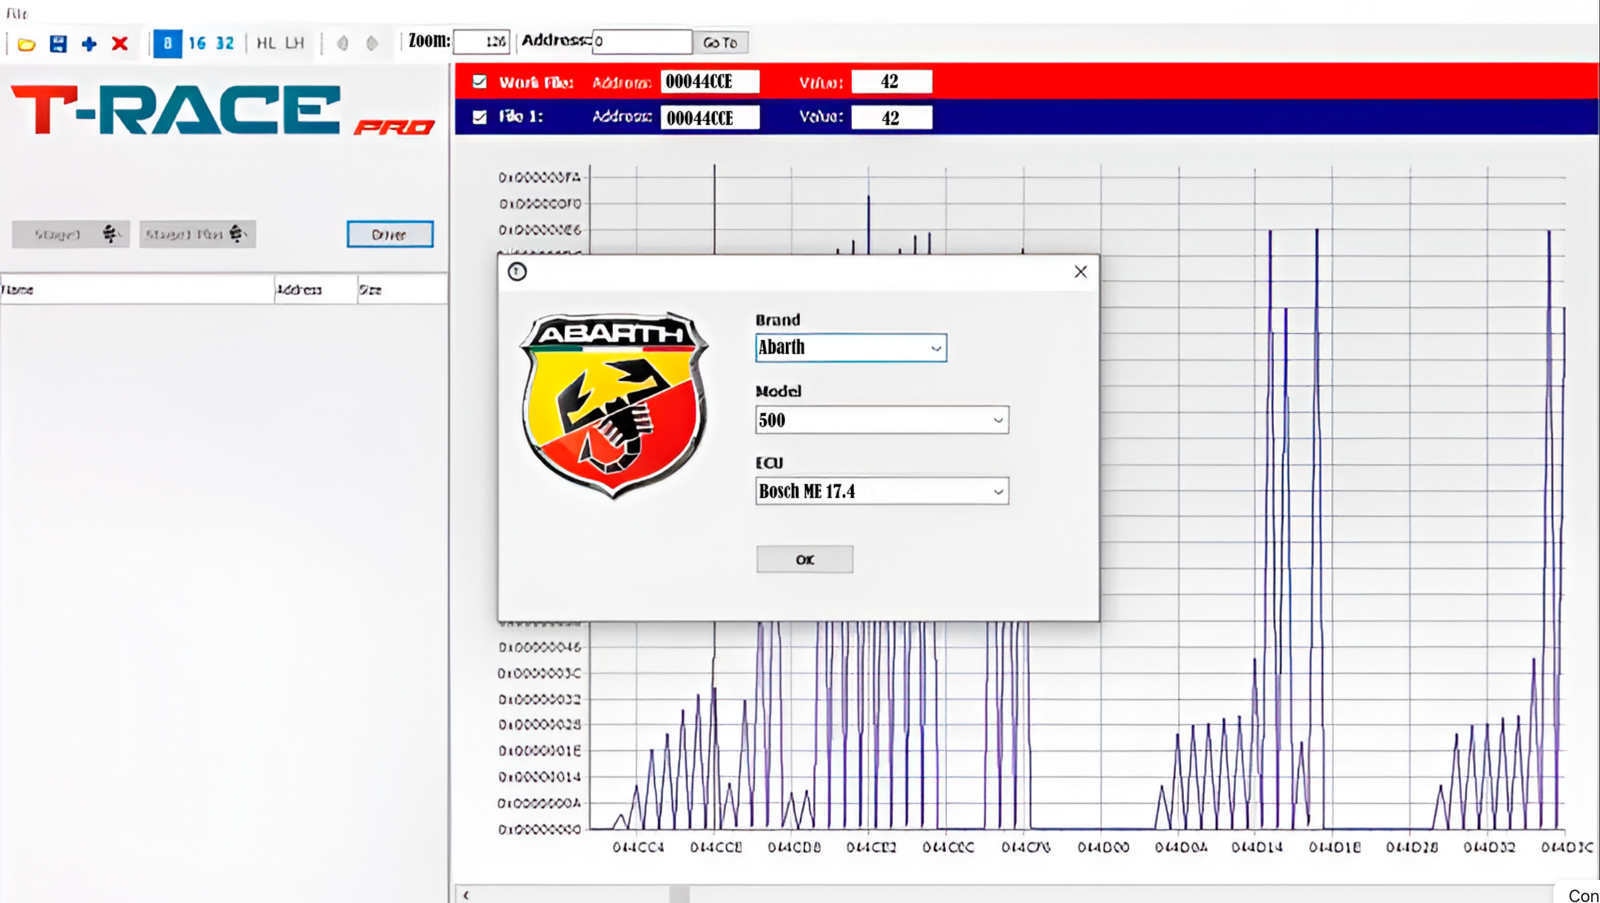The image size is (1600, 903).
Task: Click the red X delete icon
Action: coord(119,43)
